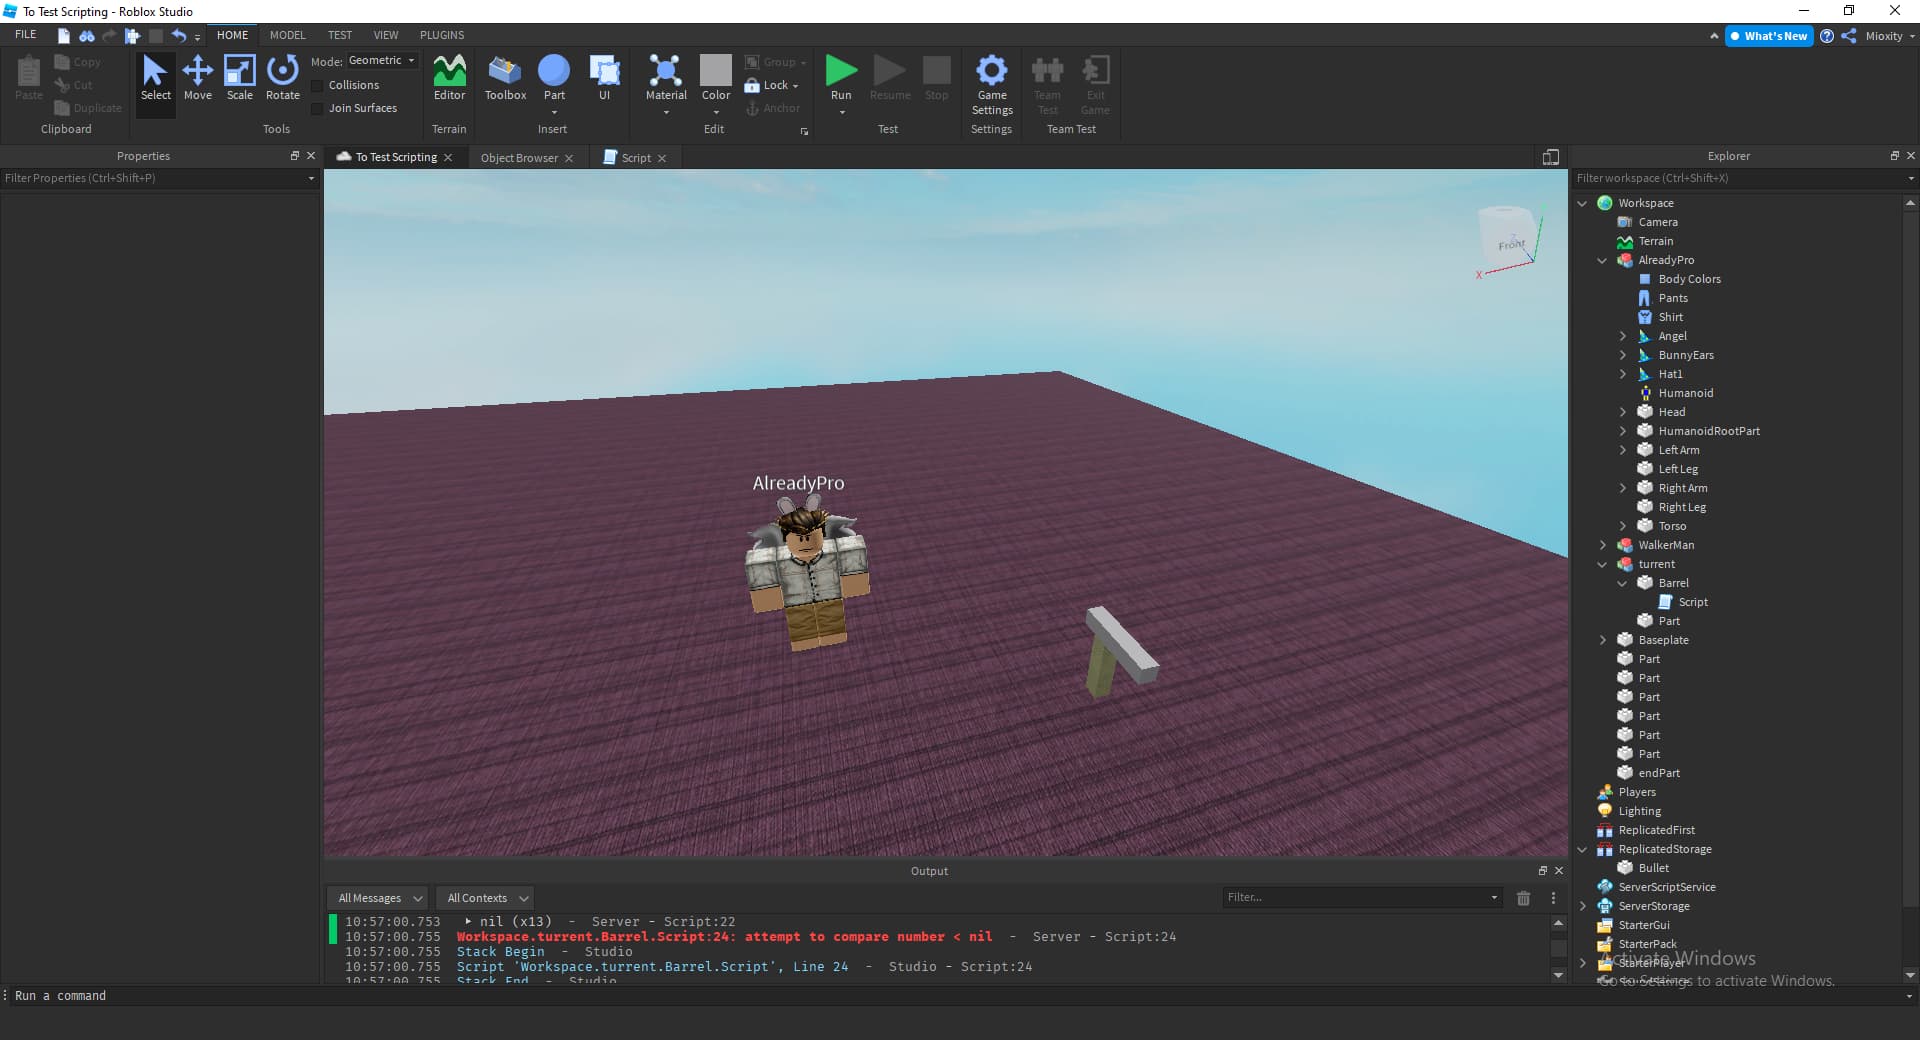The image size is (1920, 1040).
Task: Open the All Messages dropdown
Action: click(379, 898)
